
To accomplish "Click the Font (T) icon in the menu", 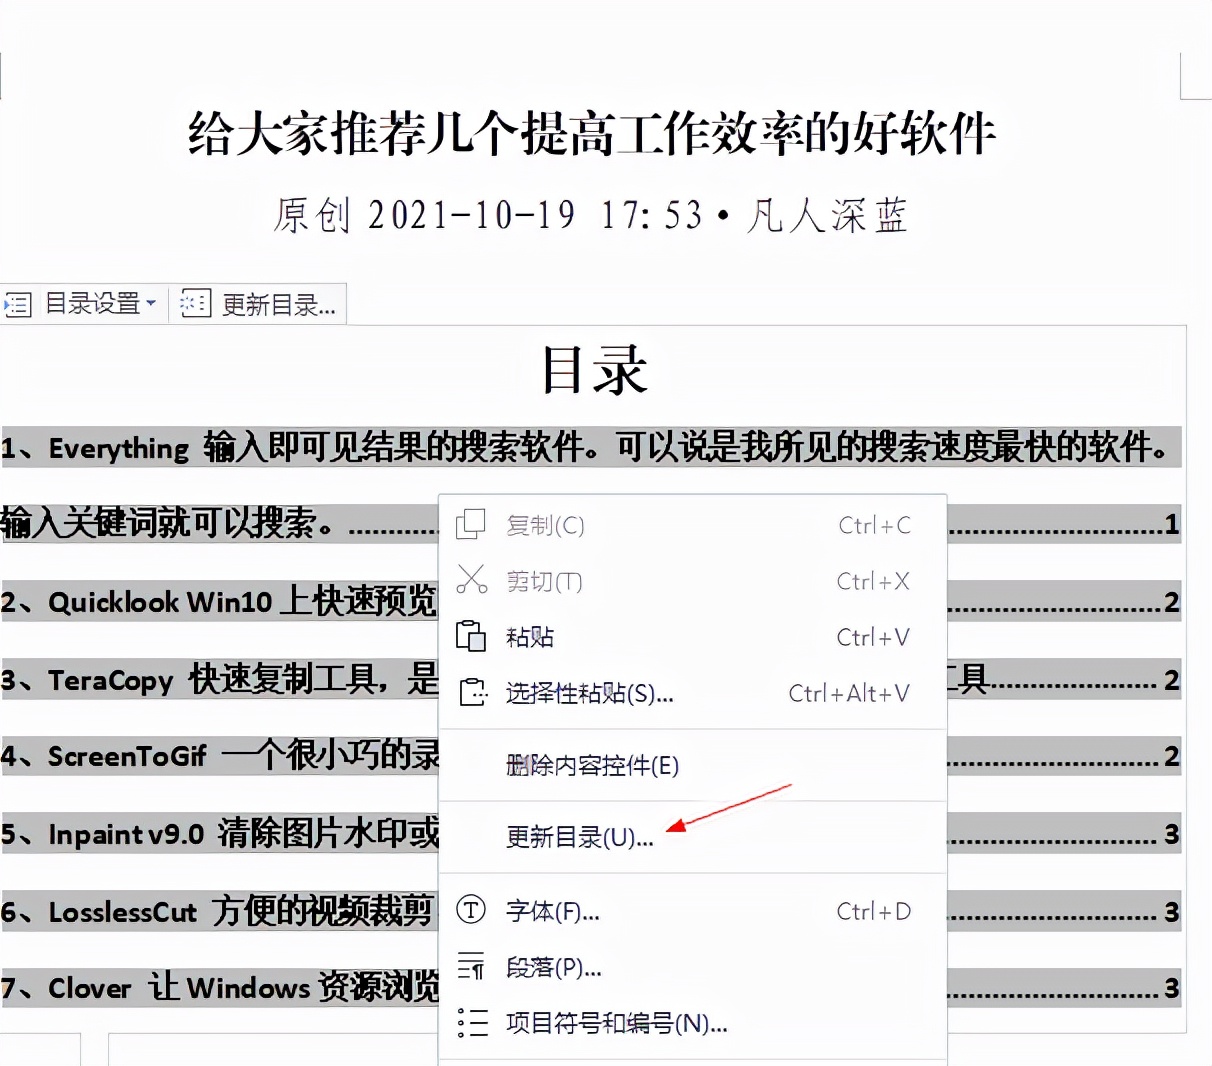I will click(470, 911).
